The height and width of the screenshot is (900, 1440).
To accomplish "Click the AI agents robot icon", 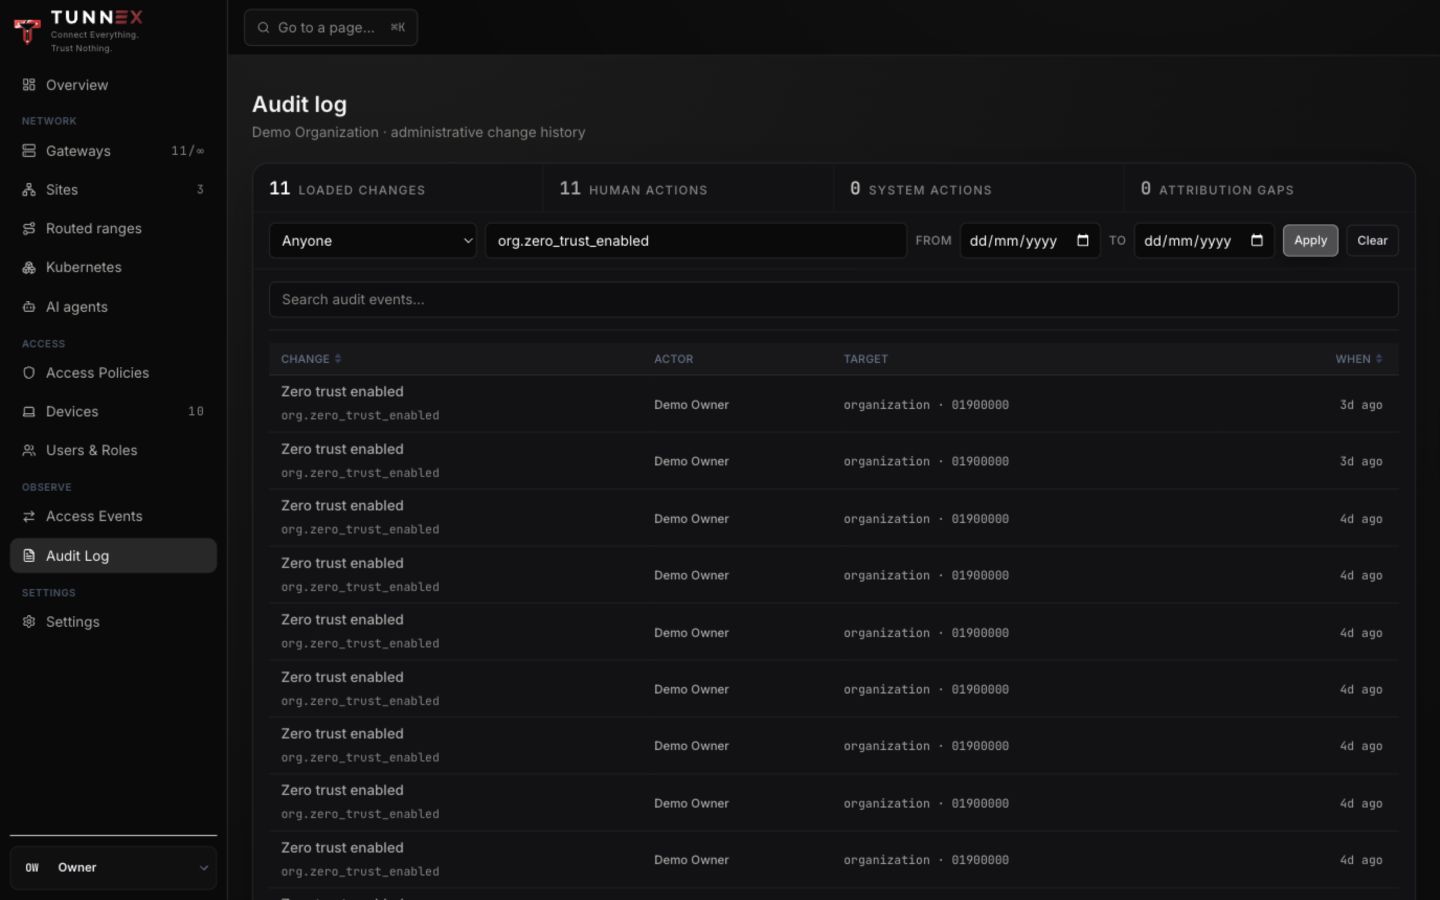I will pos(29,307).
